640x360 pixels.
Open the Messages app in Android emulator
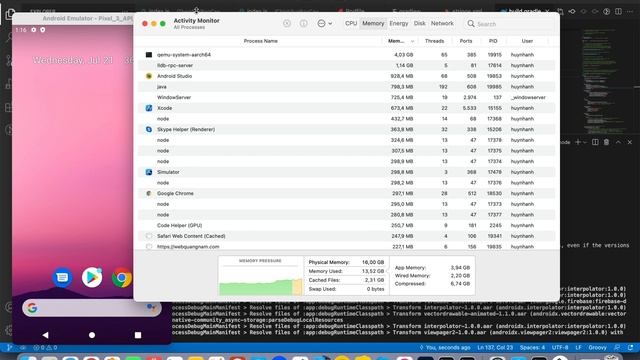tap(62, 278)
